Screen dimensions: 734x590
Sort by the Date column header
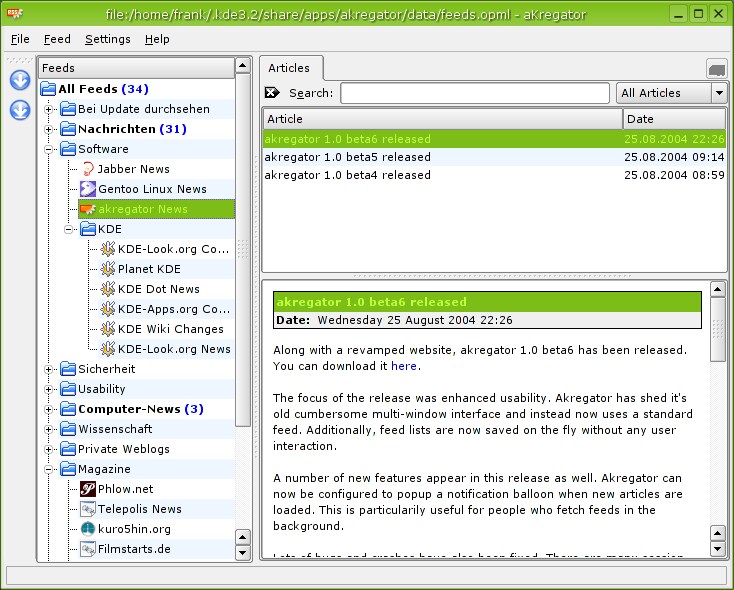pyautogui.click(x=675, y=119)
